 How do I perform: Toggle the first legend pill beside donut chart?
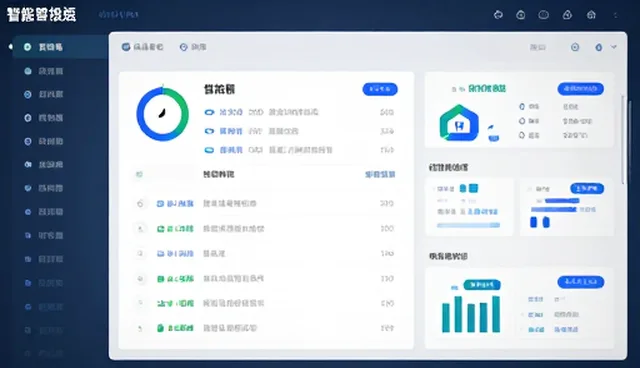click(x=209, y=112)
